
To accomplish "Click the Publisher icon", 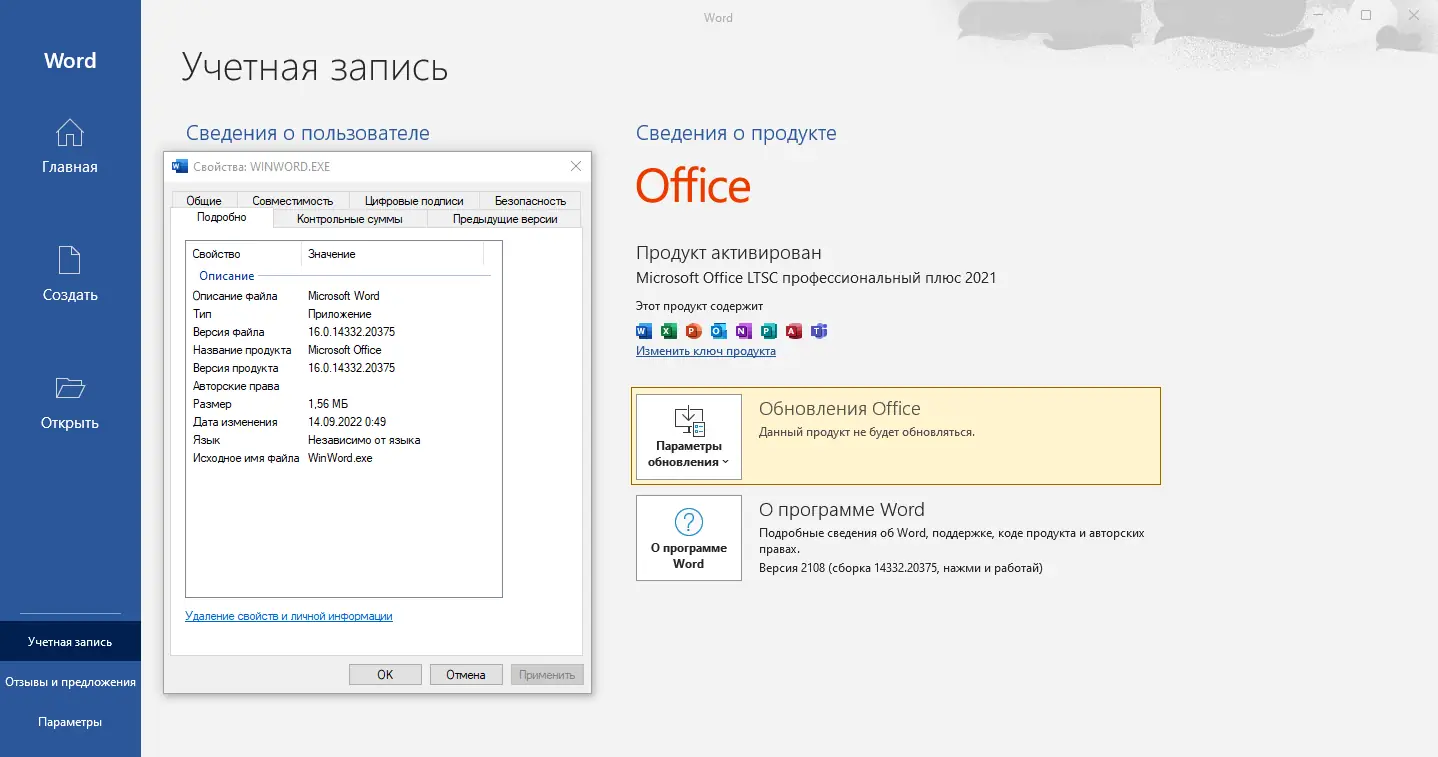I will click(768, 331).
